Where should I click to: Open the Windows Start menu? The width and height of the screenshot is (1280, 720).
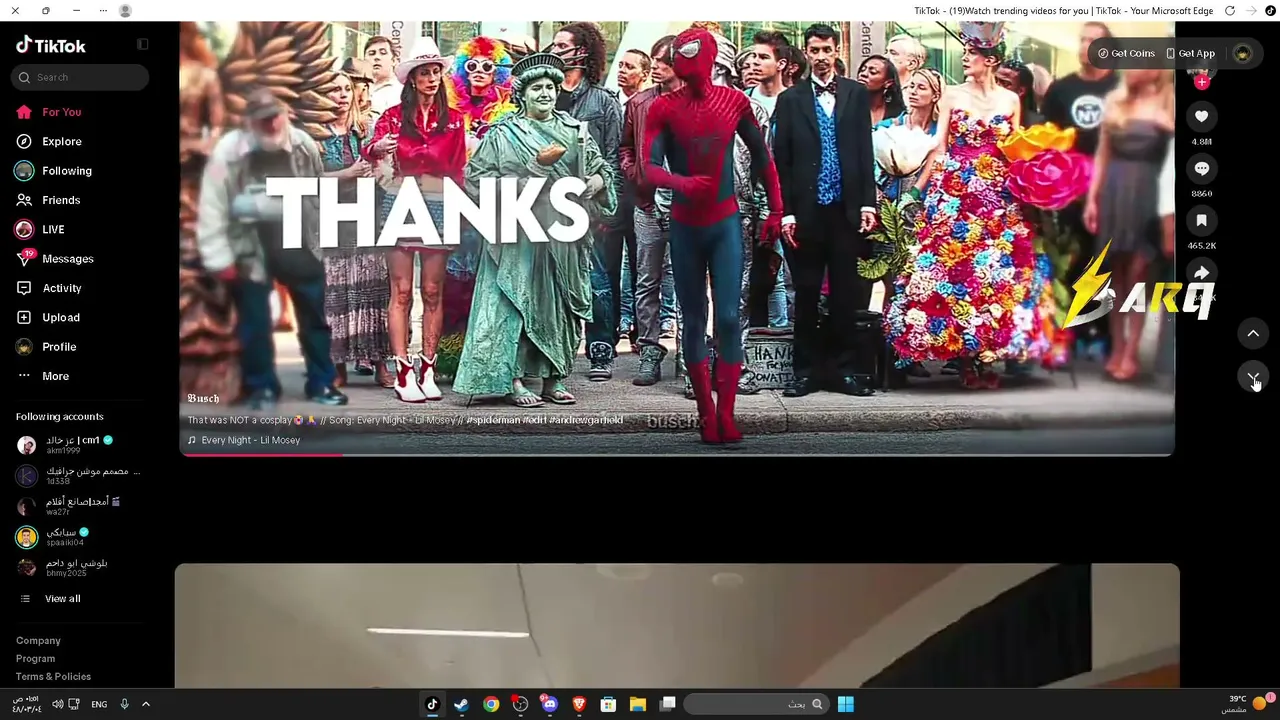845,704
